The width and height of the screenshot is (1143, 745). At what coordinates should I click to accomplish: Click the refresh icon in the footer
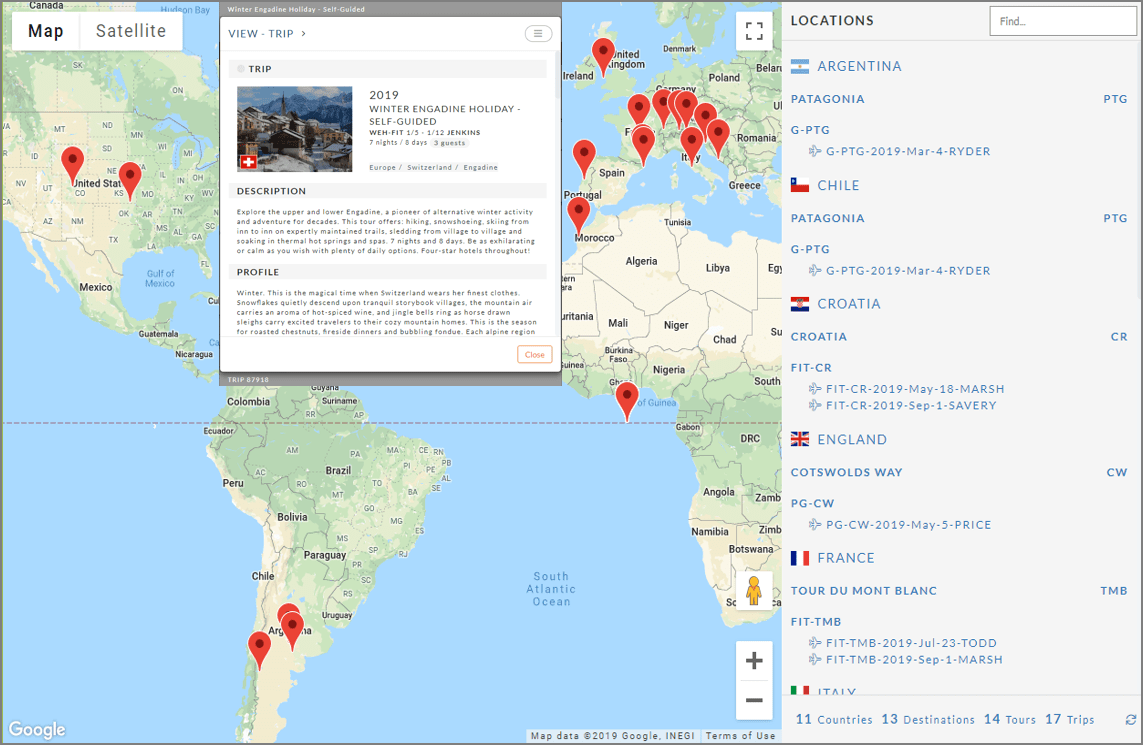click(x=1131, y=720)
